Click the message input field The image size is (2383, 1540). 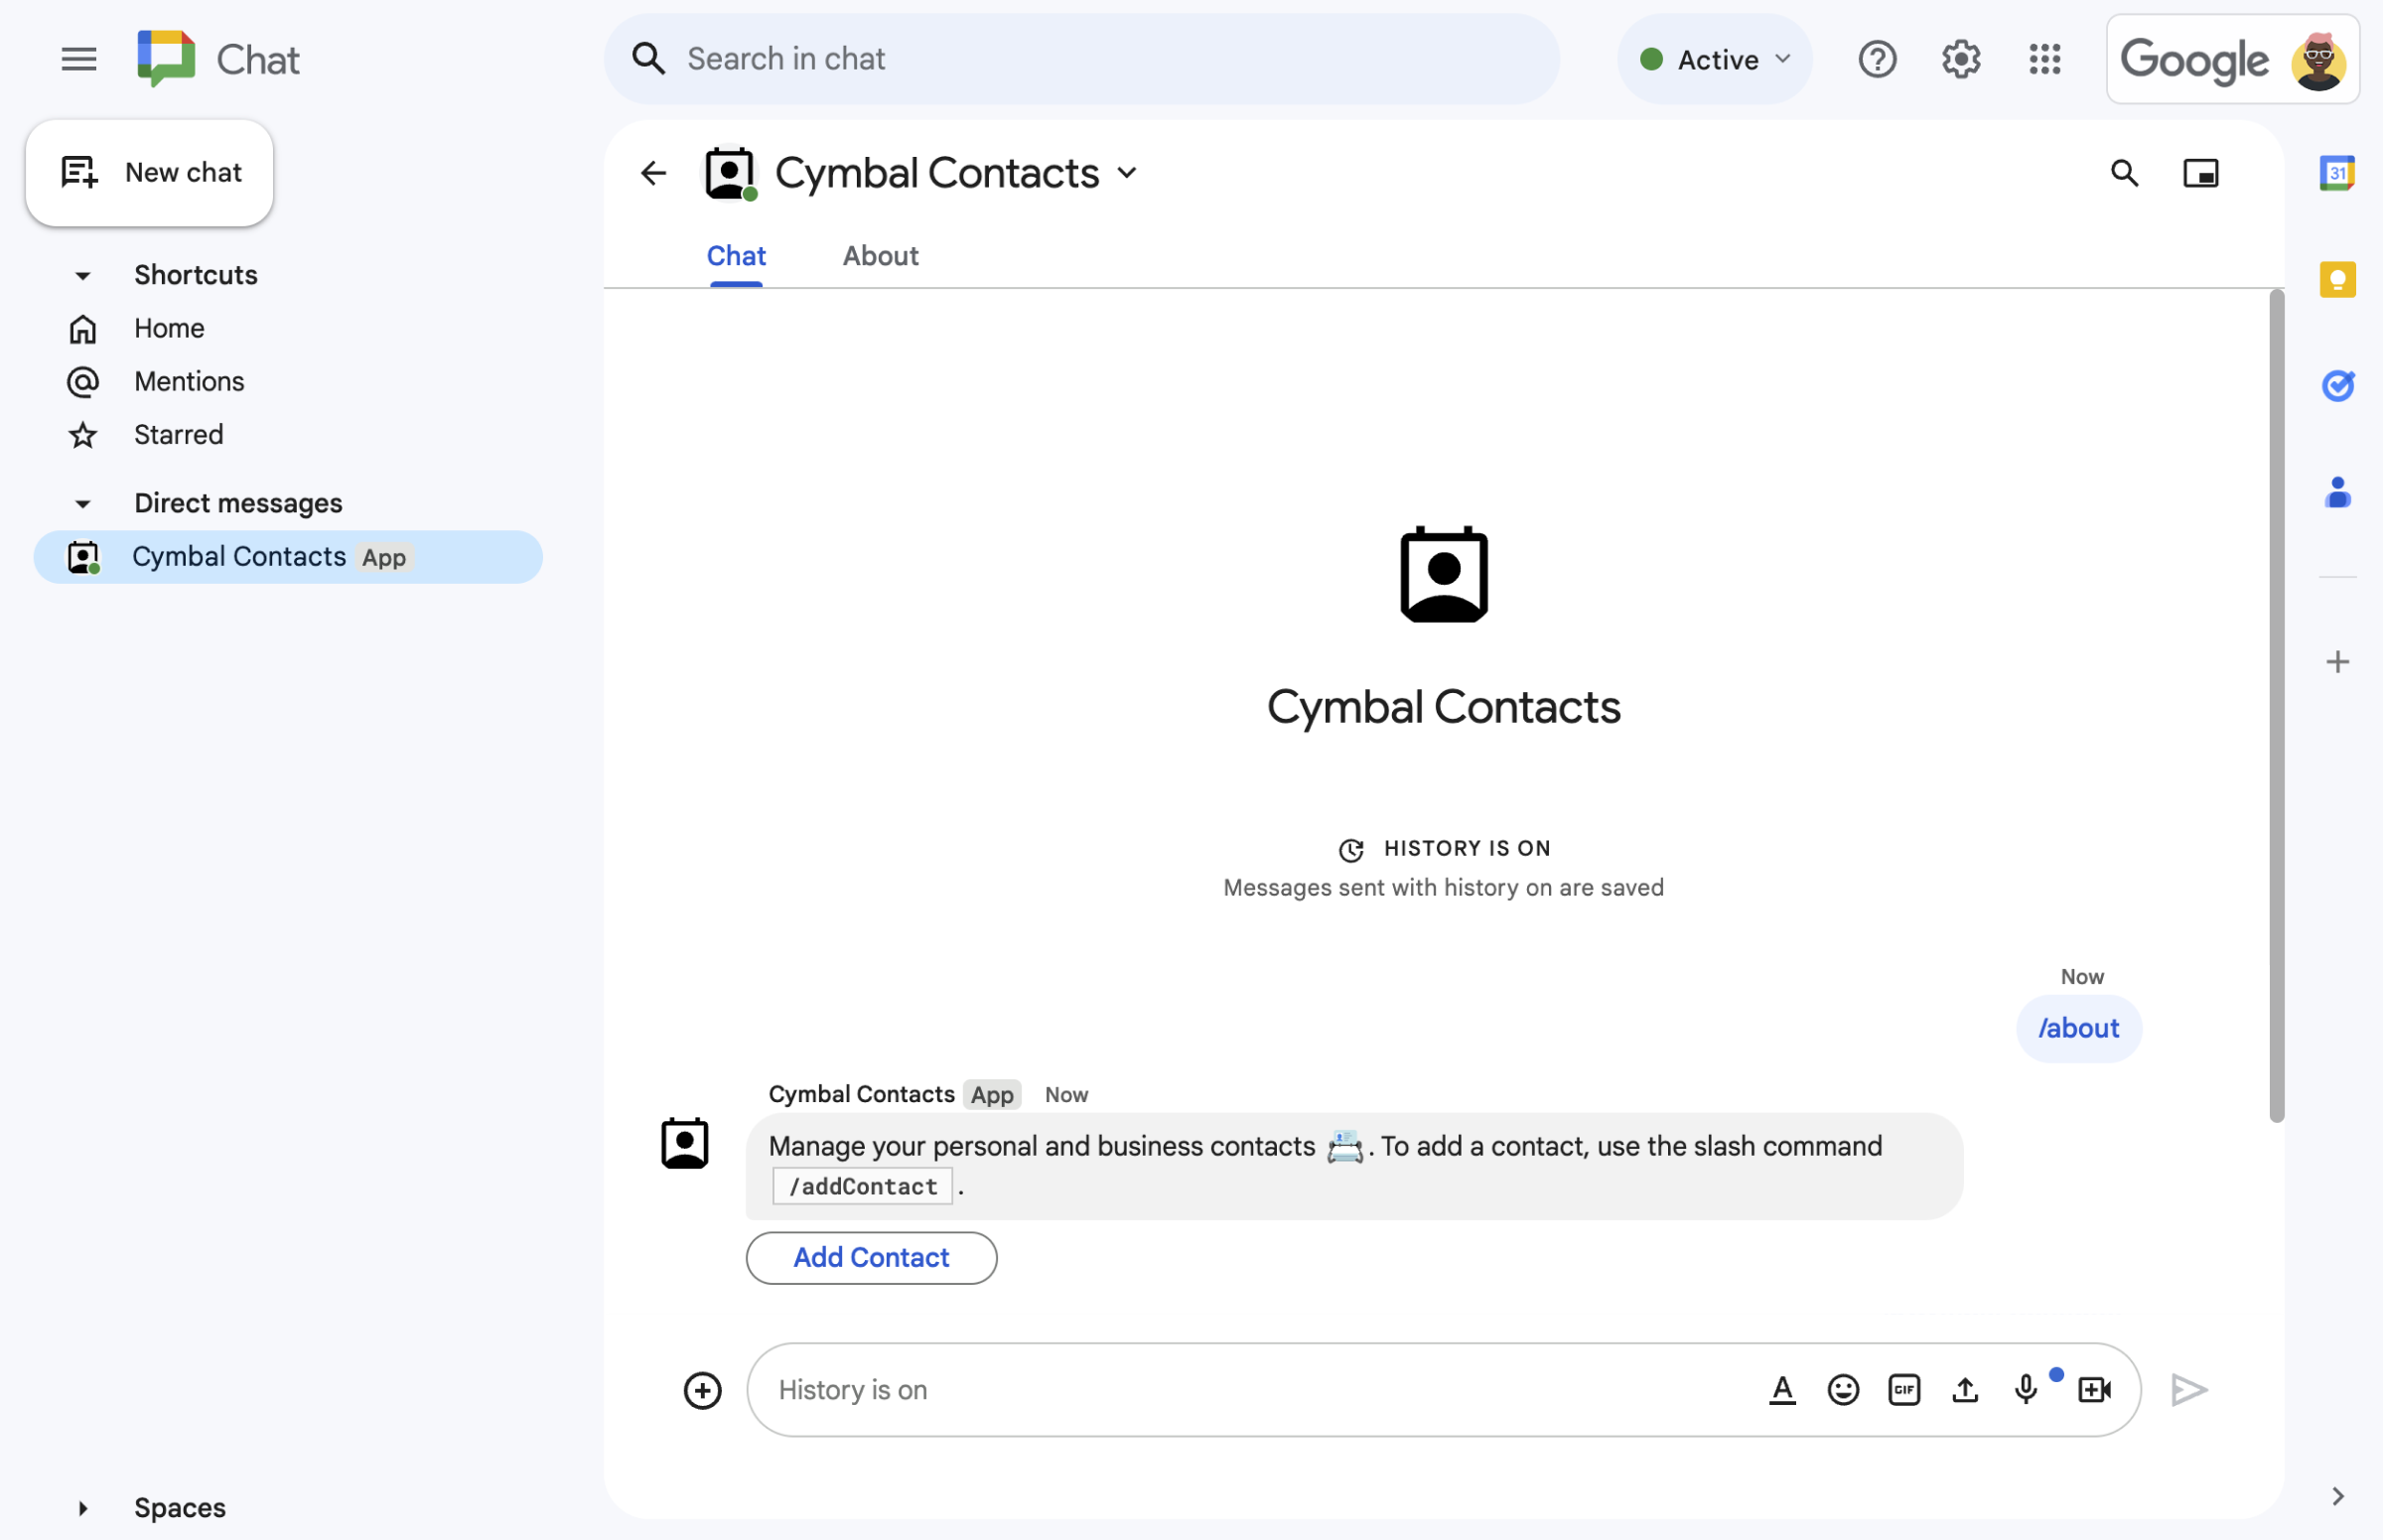(x=1444, y=1389)
